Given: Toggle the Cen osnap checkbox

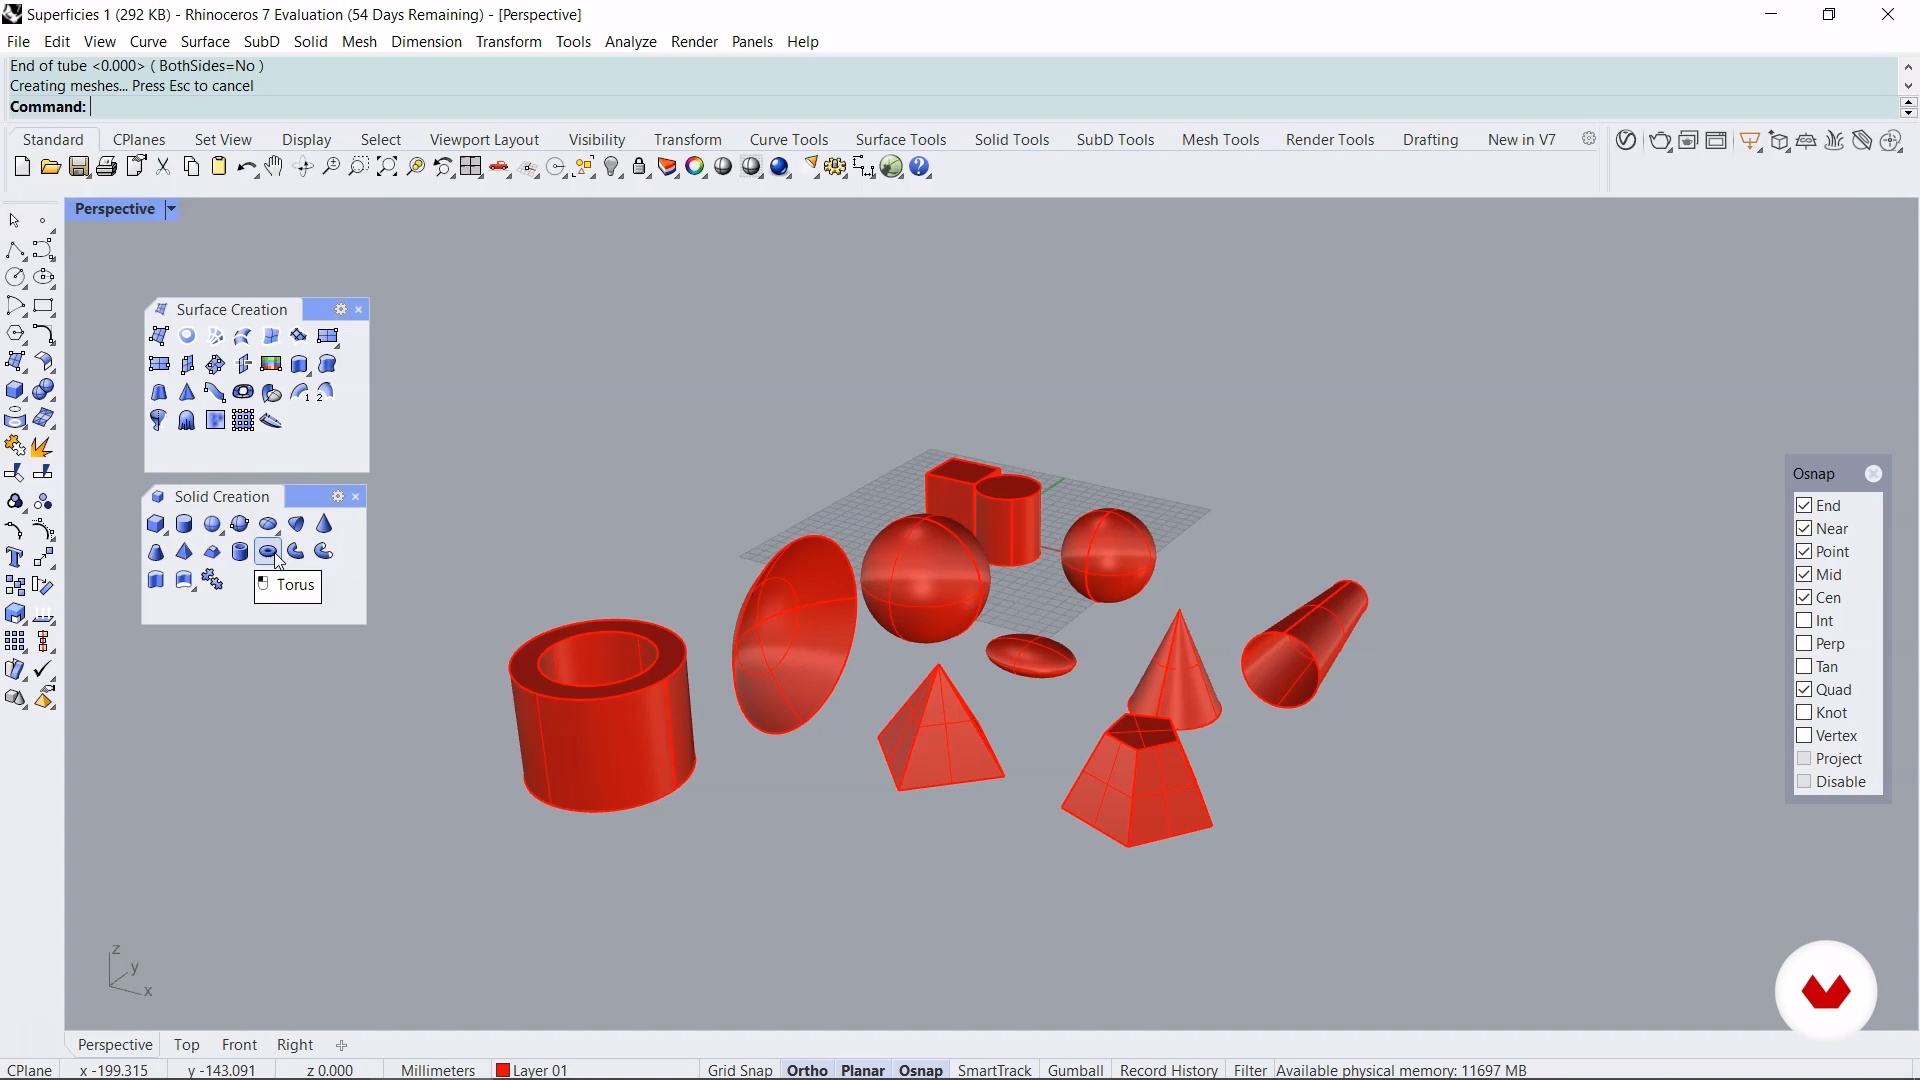Looking at the screenshot, I should (x=1804, y=597).
